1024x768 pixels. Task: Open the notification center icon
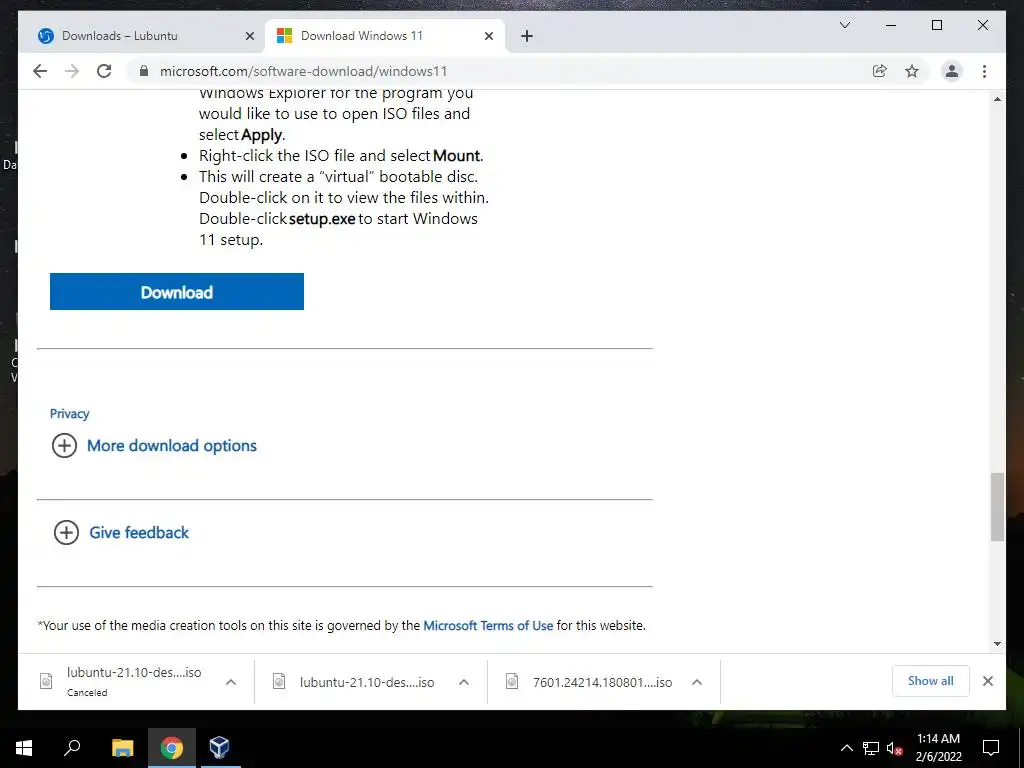991,748
